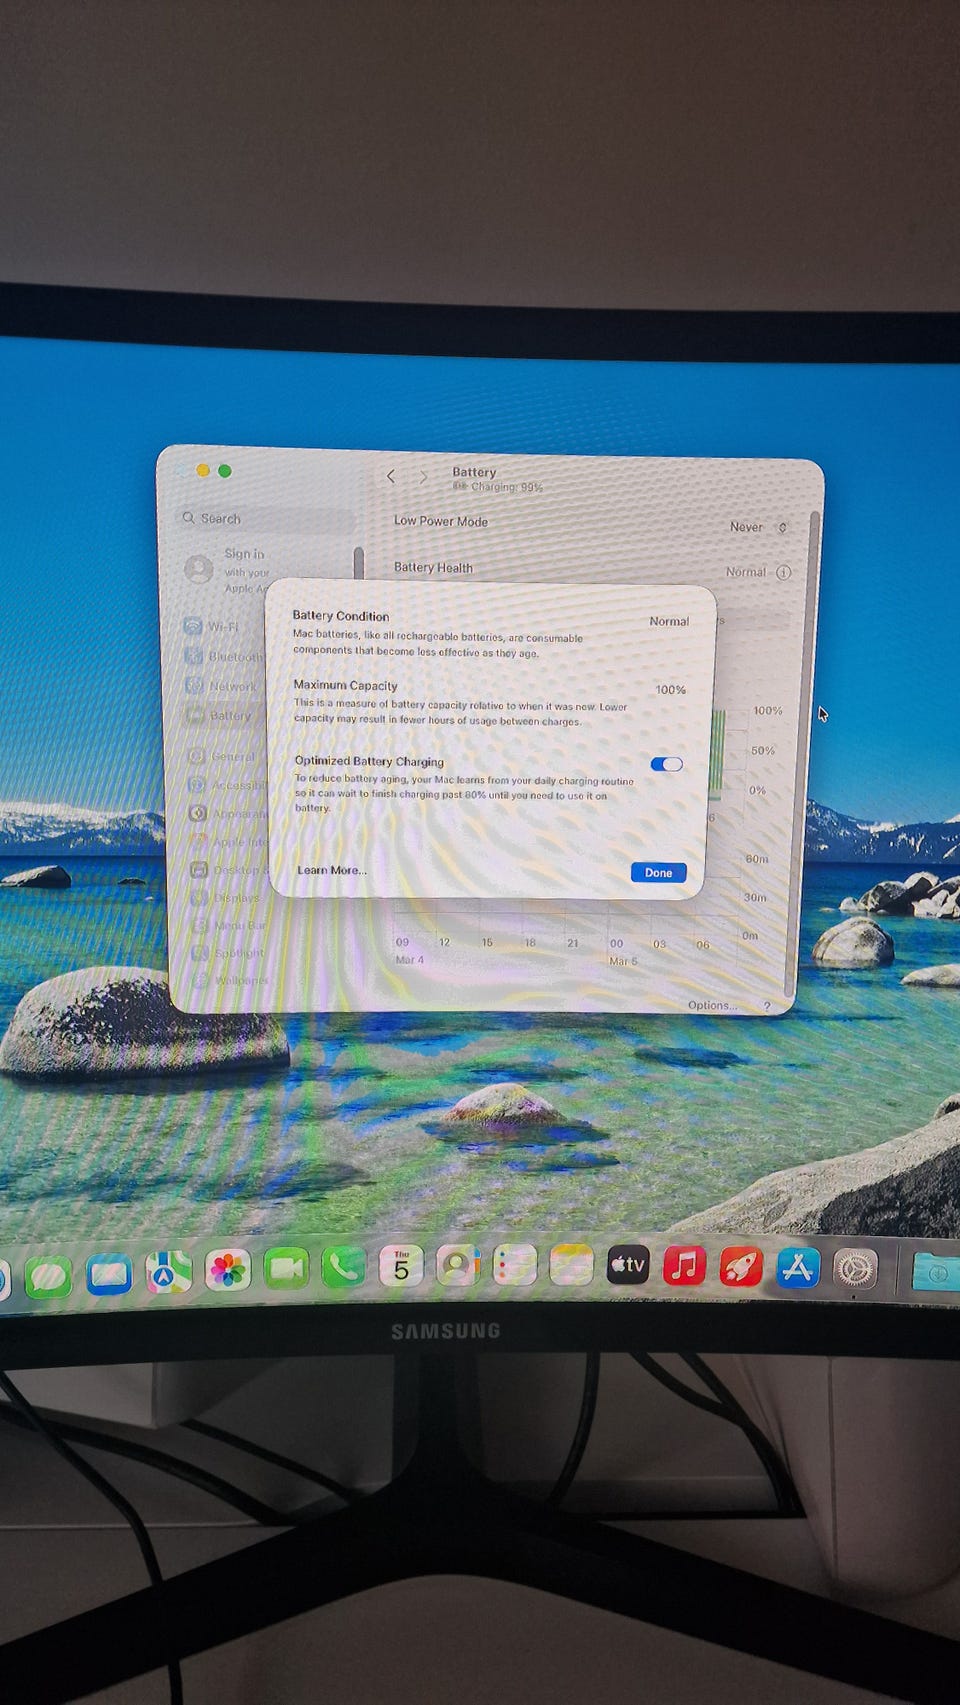Screen dimensions: 960x1705
Task: Click the Charging: 99% status text
Action: tap(507, 488)
